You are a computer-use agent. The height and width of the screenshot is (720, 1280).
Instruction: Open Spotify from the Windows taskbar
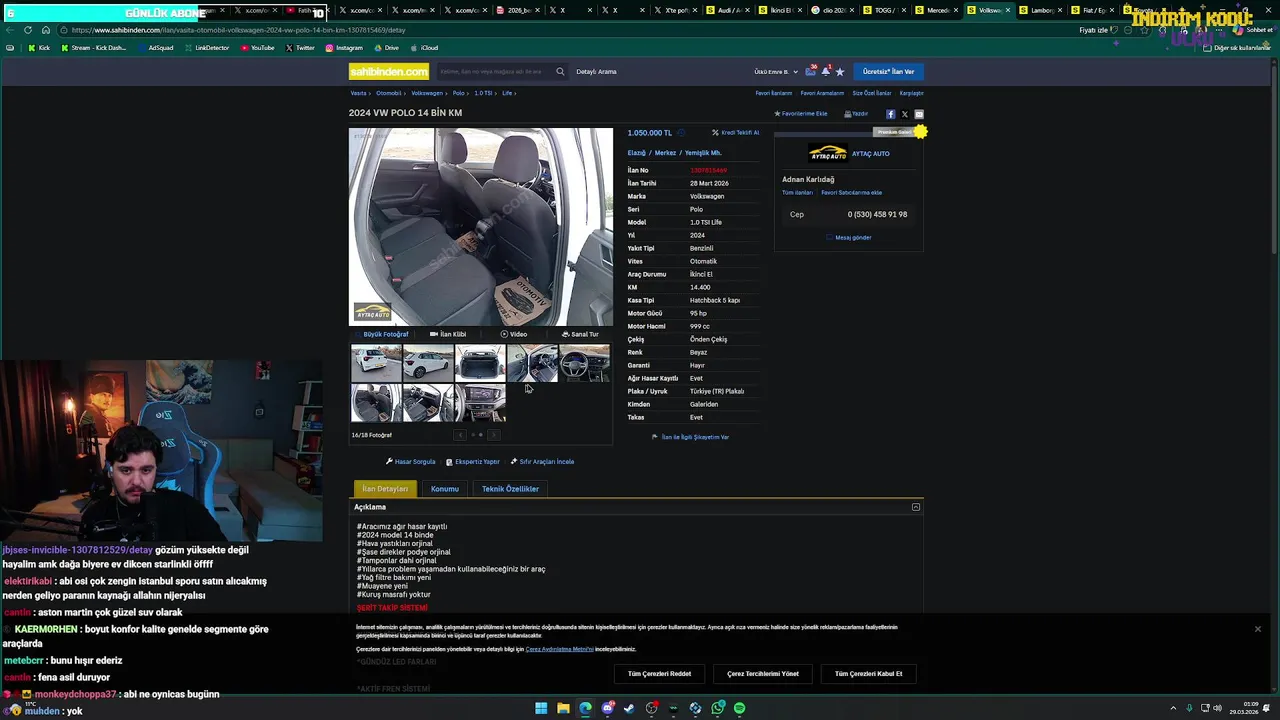click(739, 708)
